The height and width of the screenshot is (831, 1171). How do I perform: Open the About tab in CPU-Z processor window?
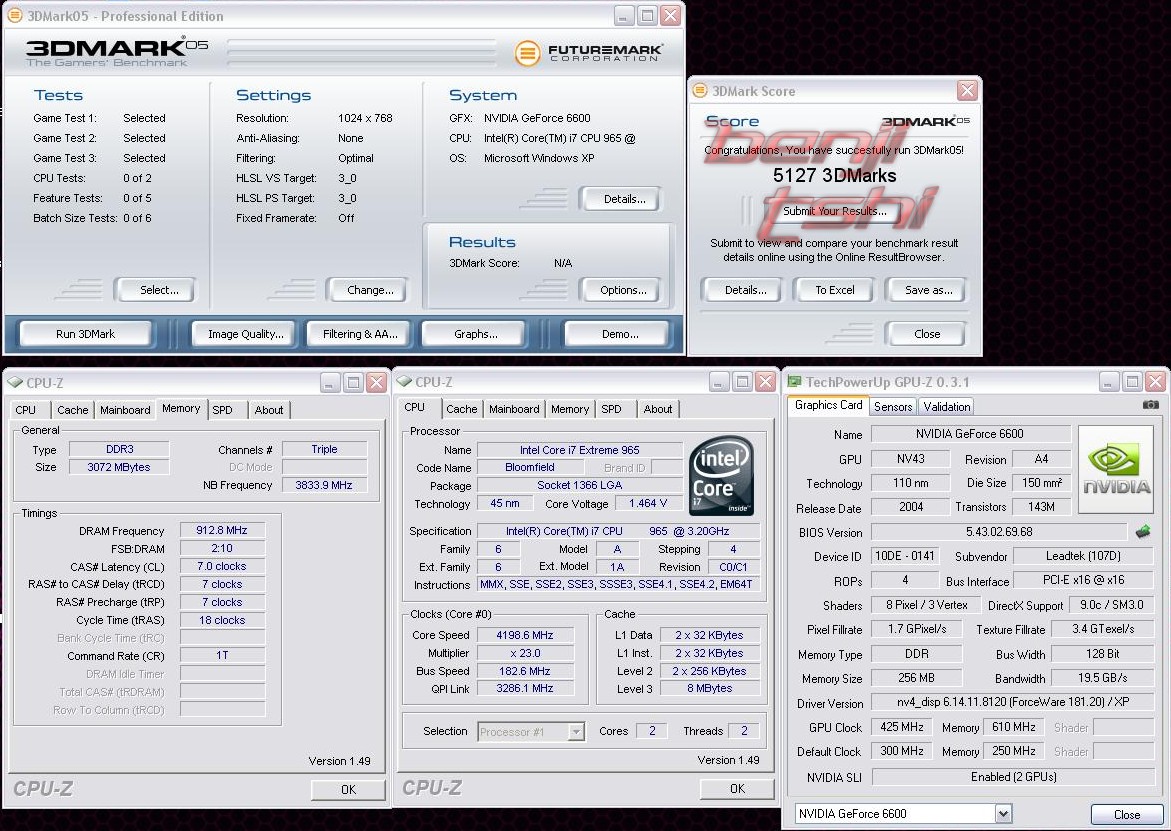[658, 409]
